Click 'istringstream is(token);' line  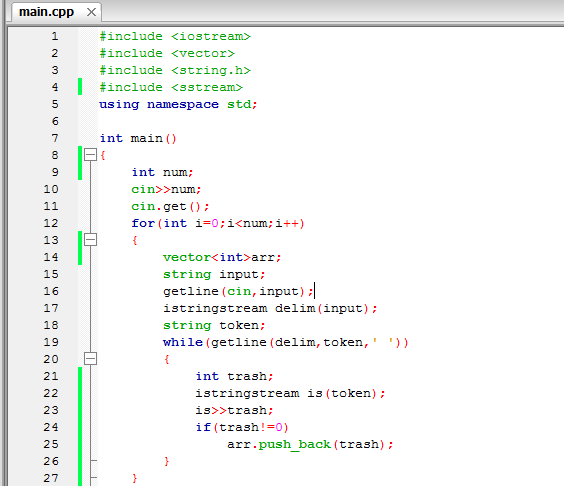[290, 393]
